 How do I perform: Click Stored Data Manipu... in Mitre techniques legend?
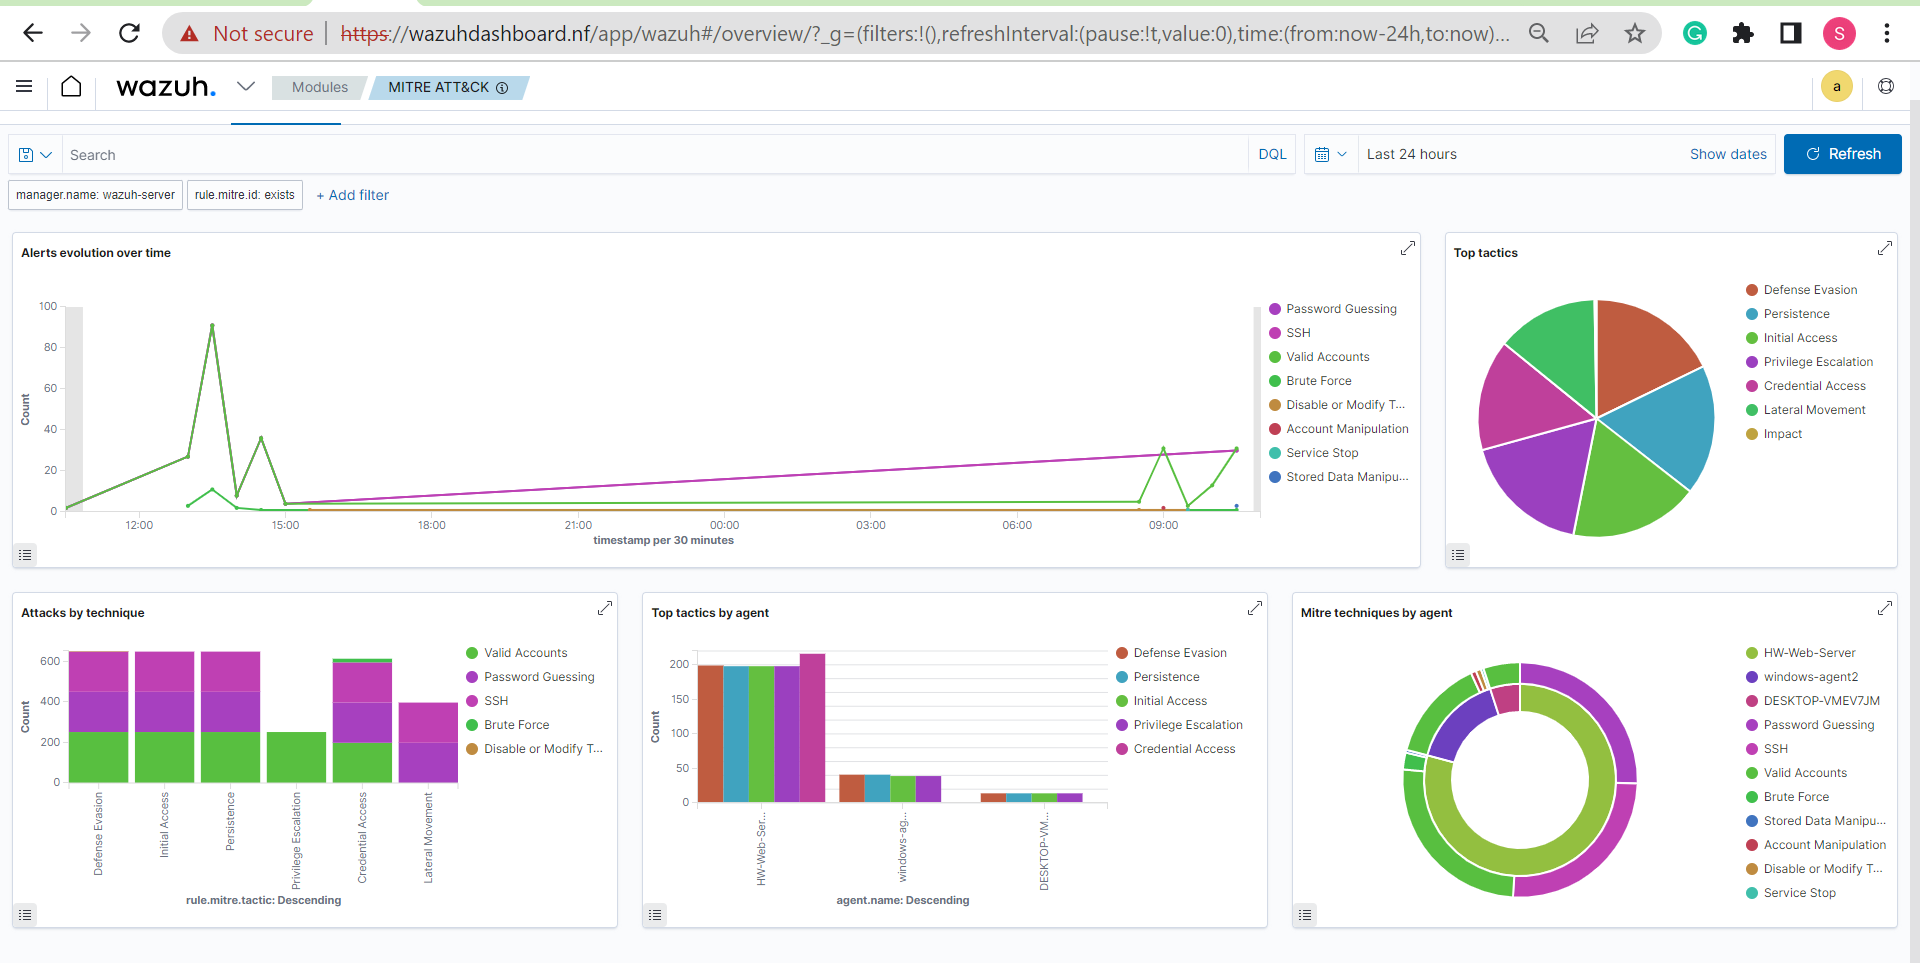(x=1824, y=821)
